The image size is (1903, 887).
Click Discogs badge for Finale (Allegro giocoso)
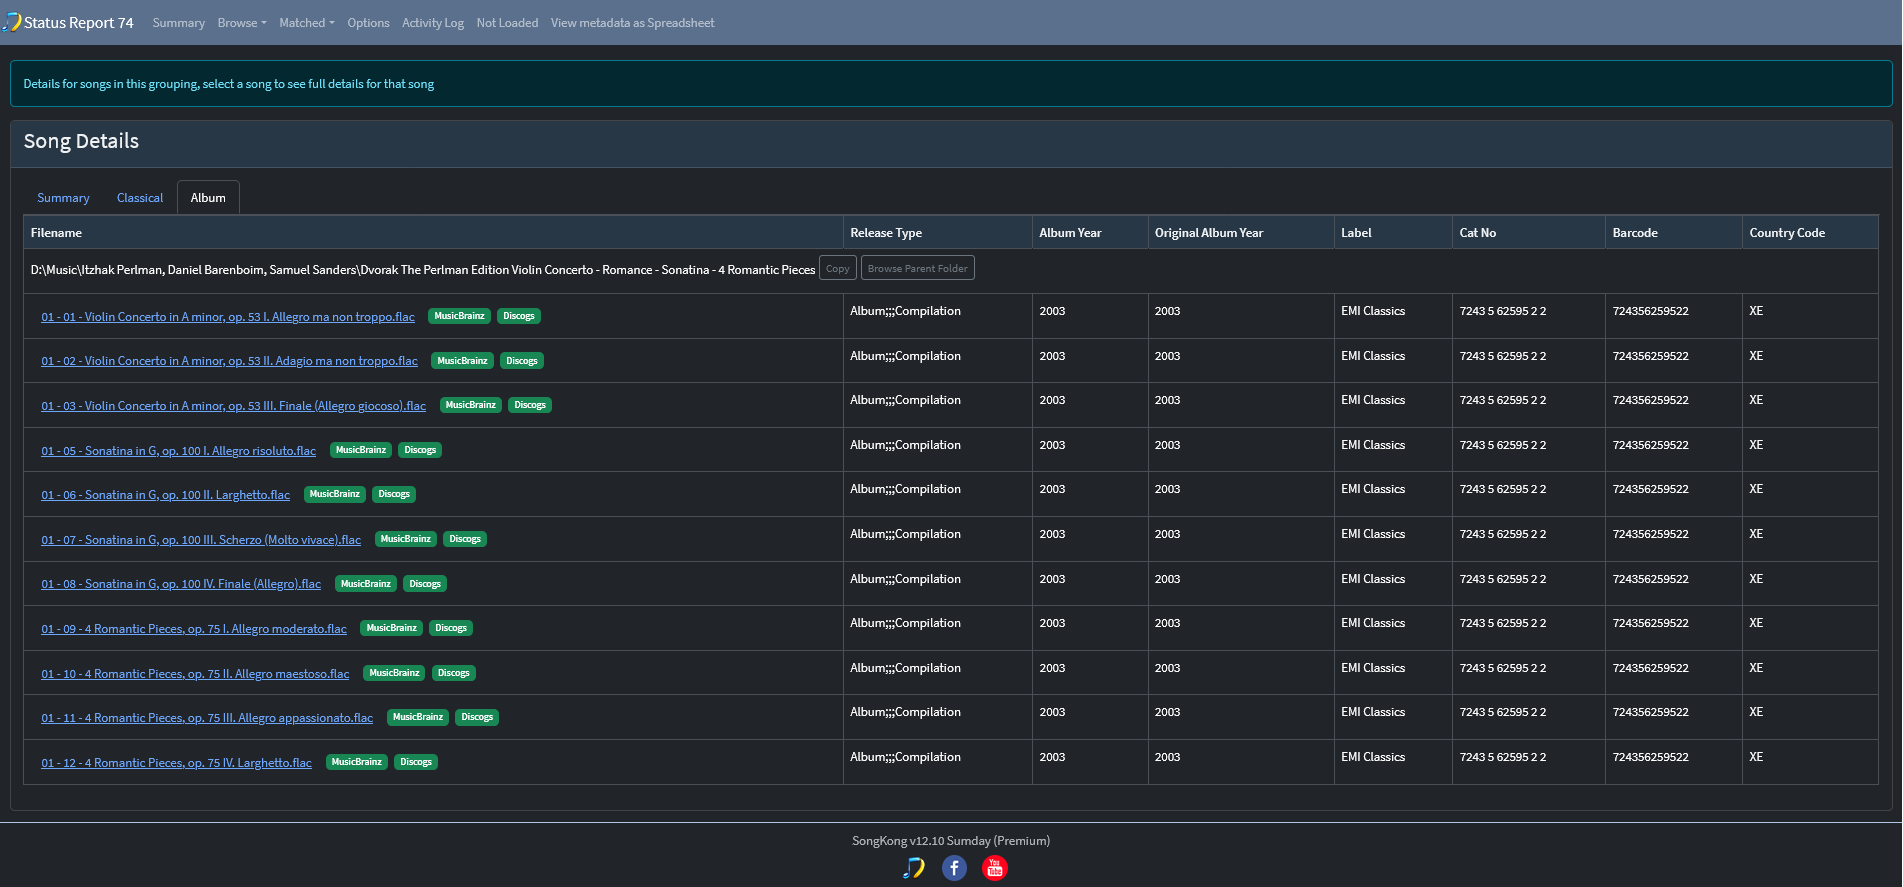coord(530,405)
